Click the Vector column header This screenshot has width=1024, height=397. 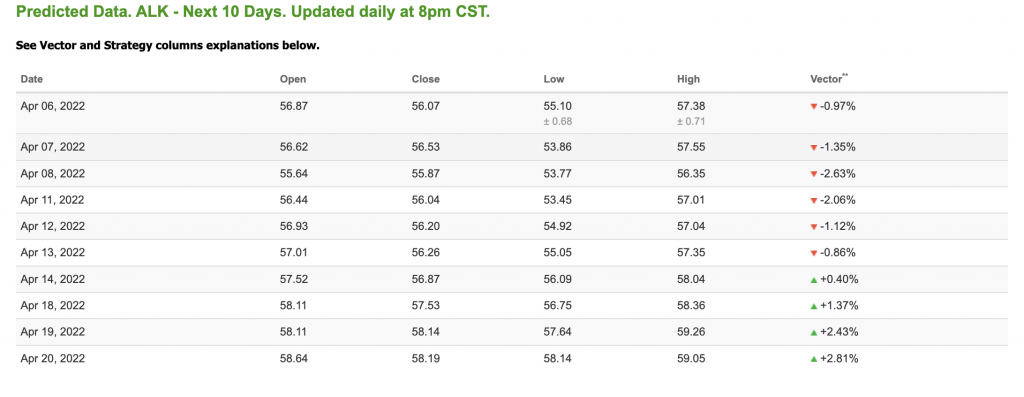click(829, 78)
